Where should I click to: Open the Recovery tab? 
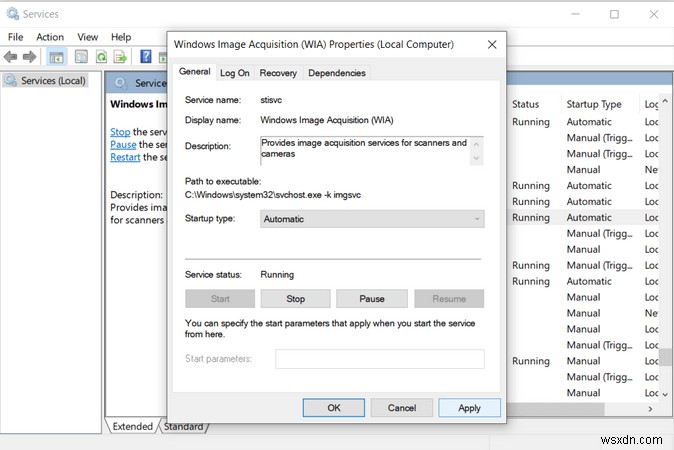click(x=278, y=73)
